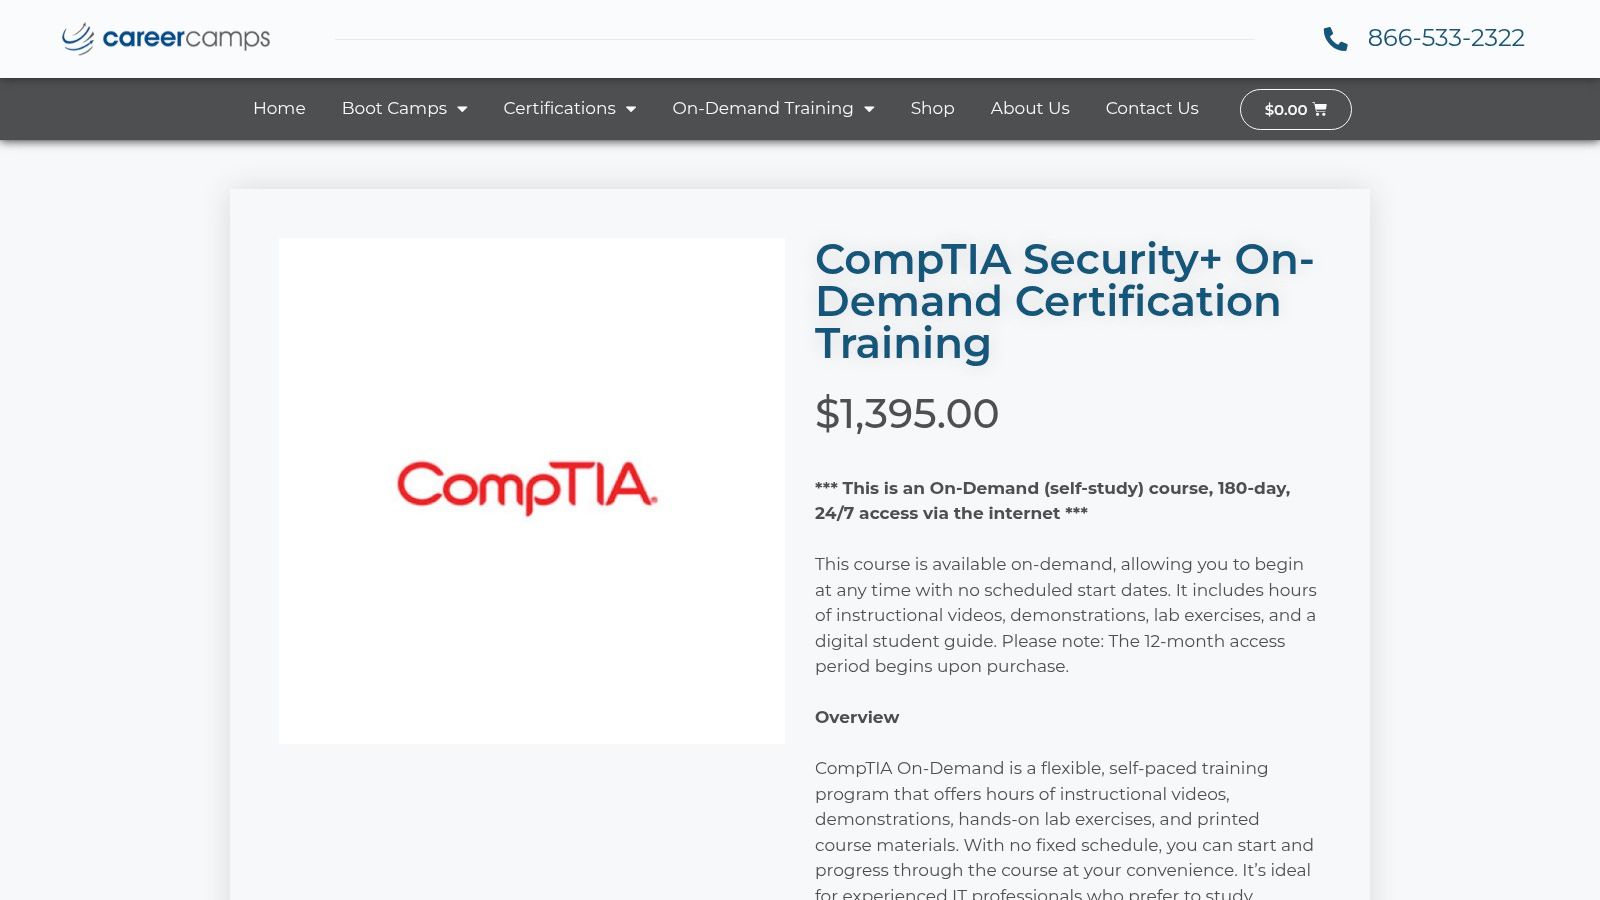Go to the Home menu item
1600x900 pixels.
279,108
